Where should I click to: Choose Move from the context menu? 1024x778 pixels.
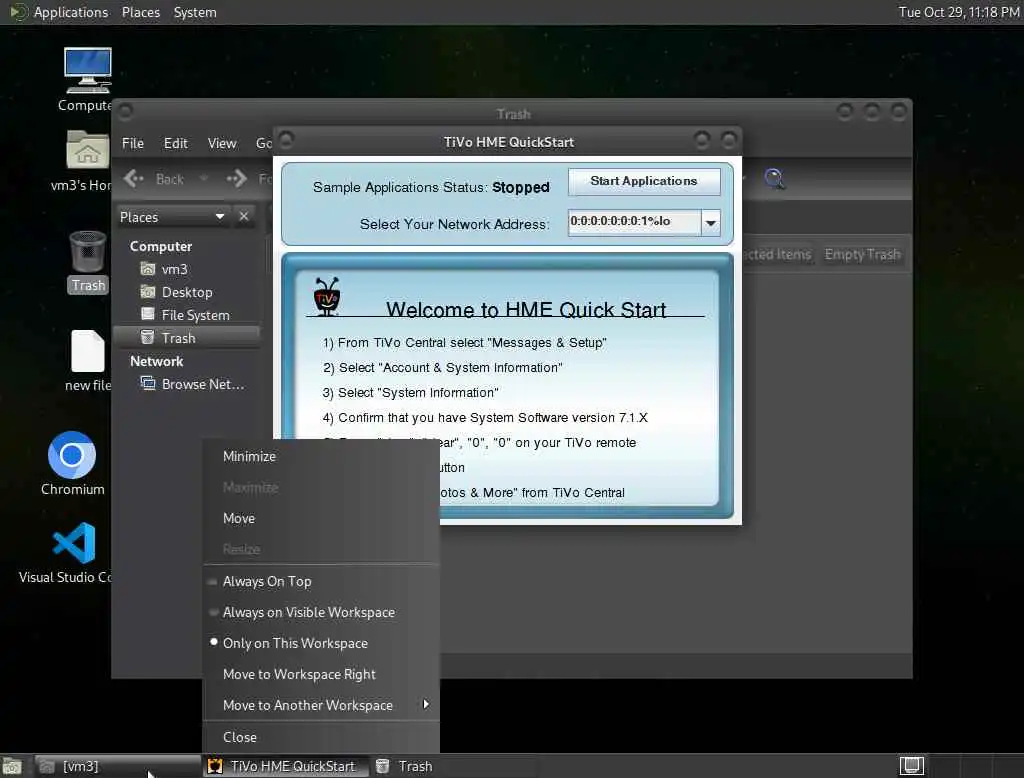click(x=321, y=519)
